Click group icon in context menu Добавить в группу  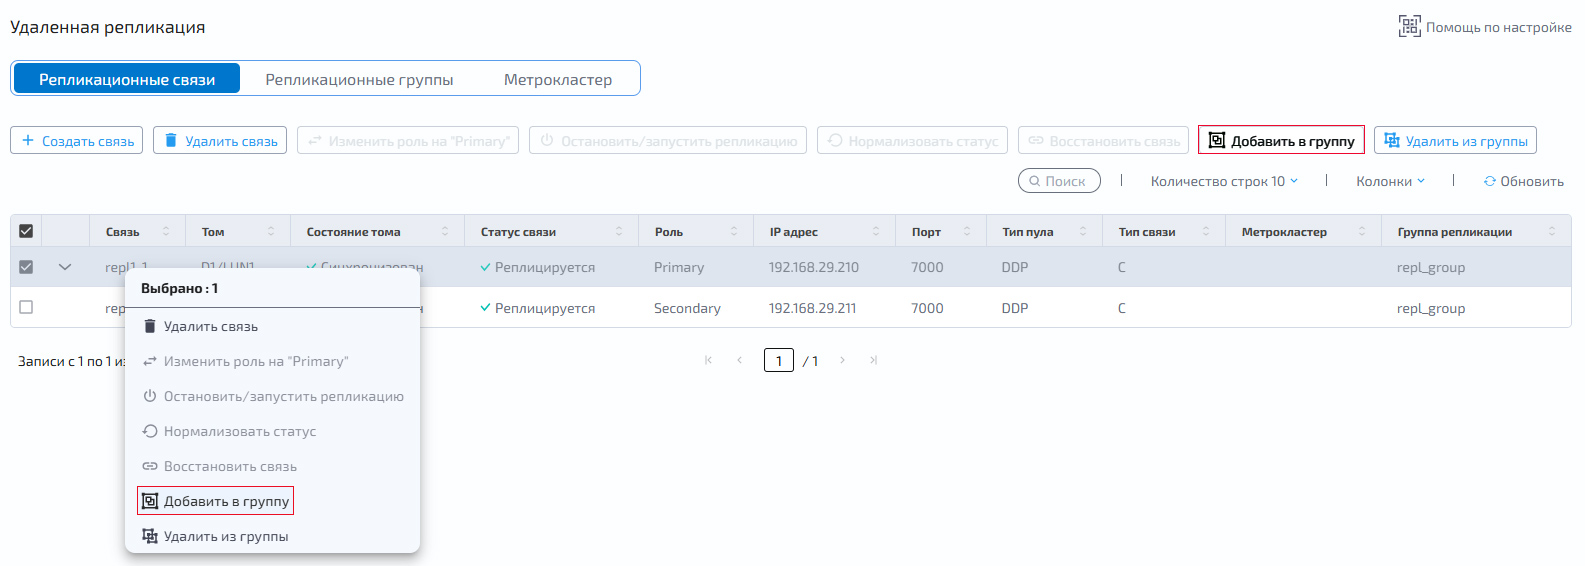click(x=150, y=501)
